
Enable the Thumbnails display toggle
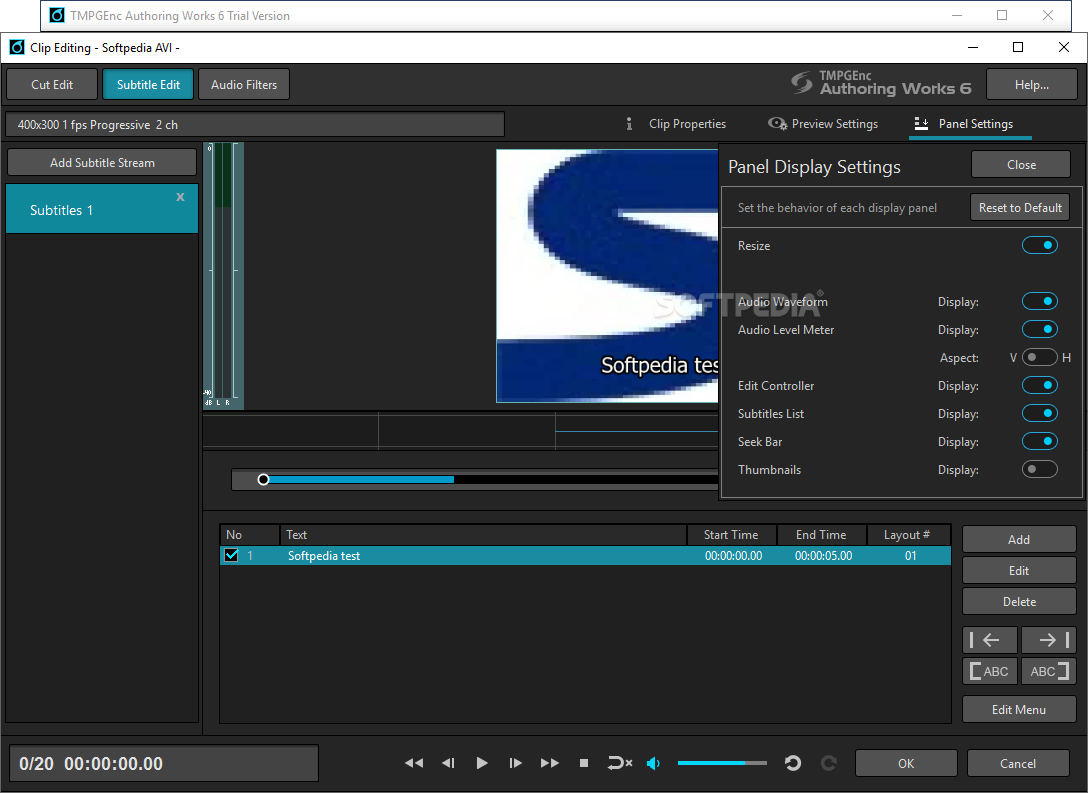[x=1039, y=470]
